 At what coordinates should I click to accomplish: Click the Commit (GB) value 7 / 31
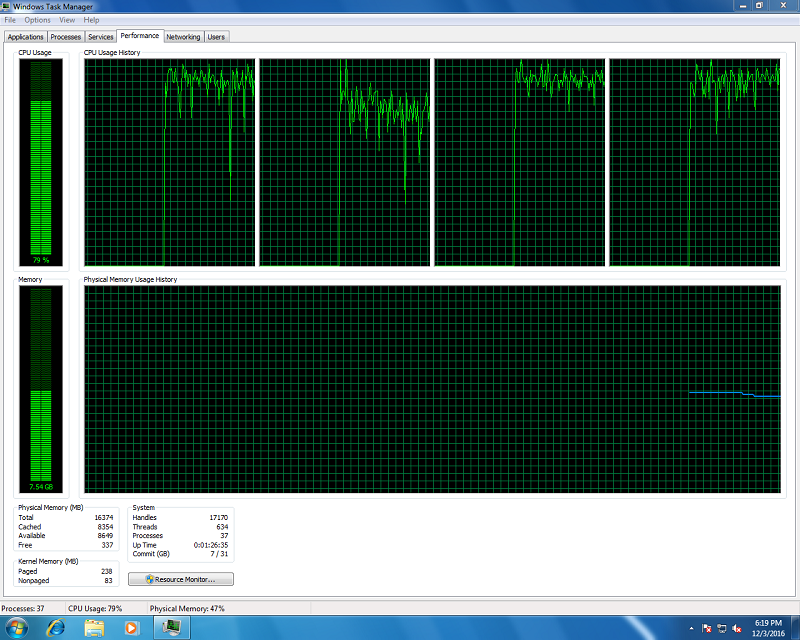pyautogui.click(x=219, y=554)
